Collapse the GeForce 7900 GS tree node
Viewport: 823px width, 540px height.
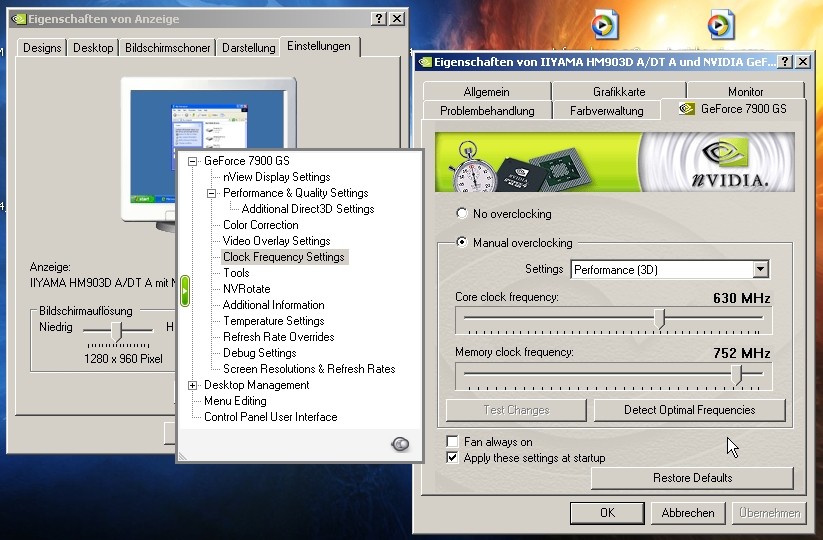[193, 161]
